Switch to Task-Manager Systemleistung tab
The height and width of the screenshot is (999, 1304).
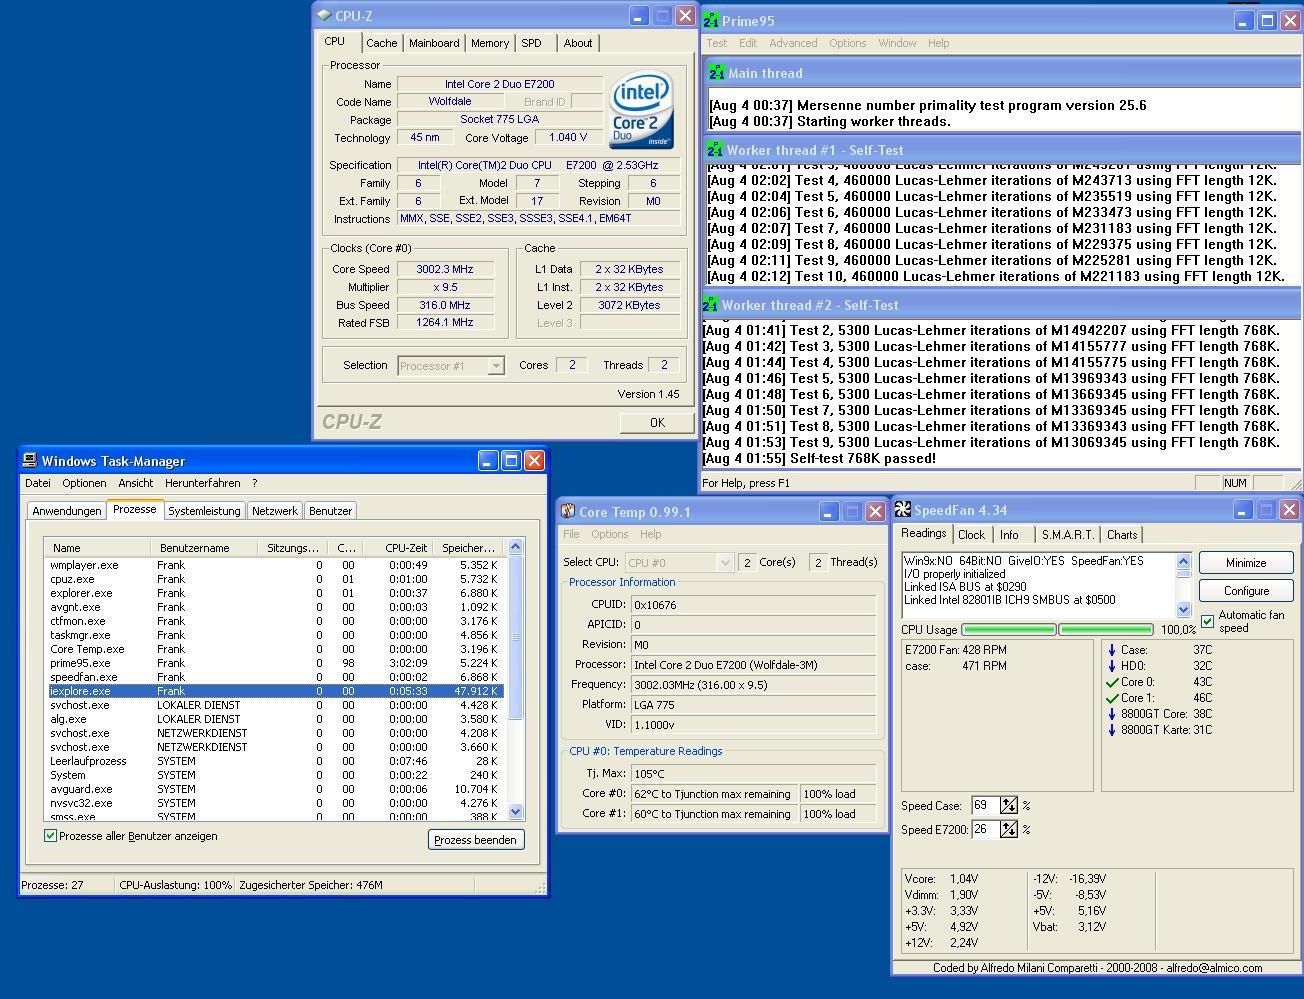coord(204,511)
